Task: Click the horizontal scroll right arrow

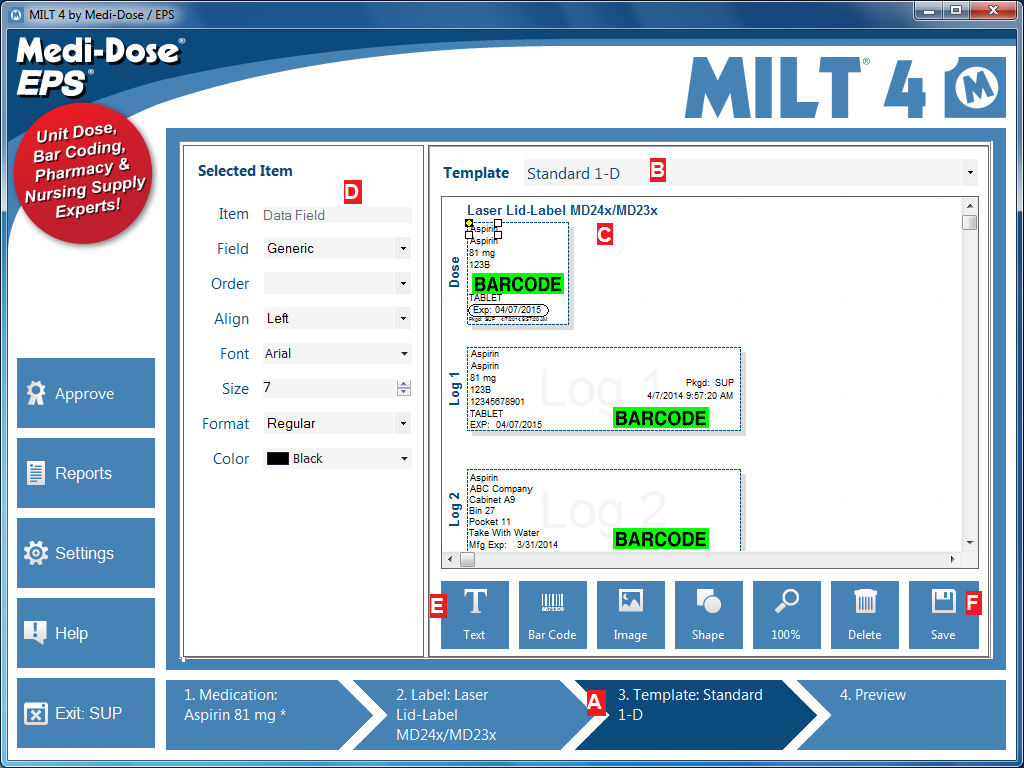Action: (x=953, y=560)
